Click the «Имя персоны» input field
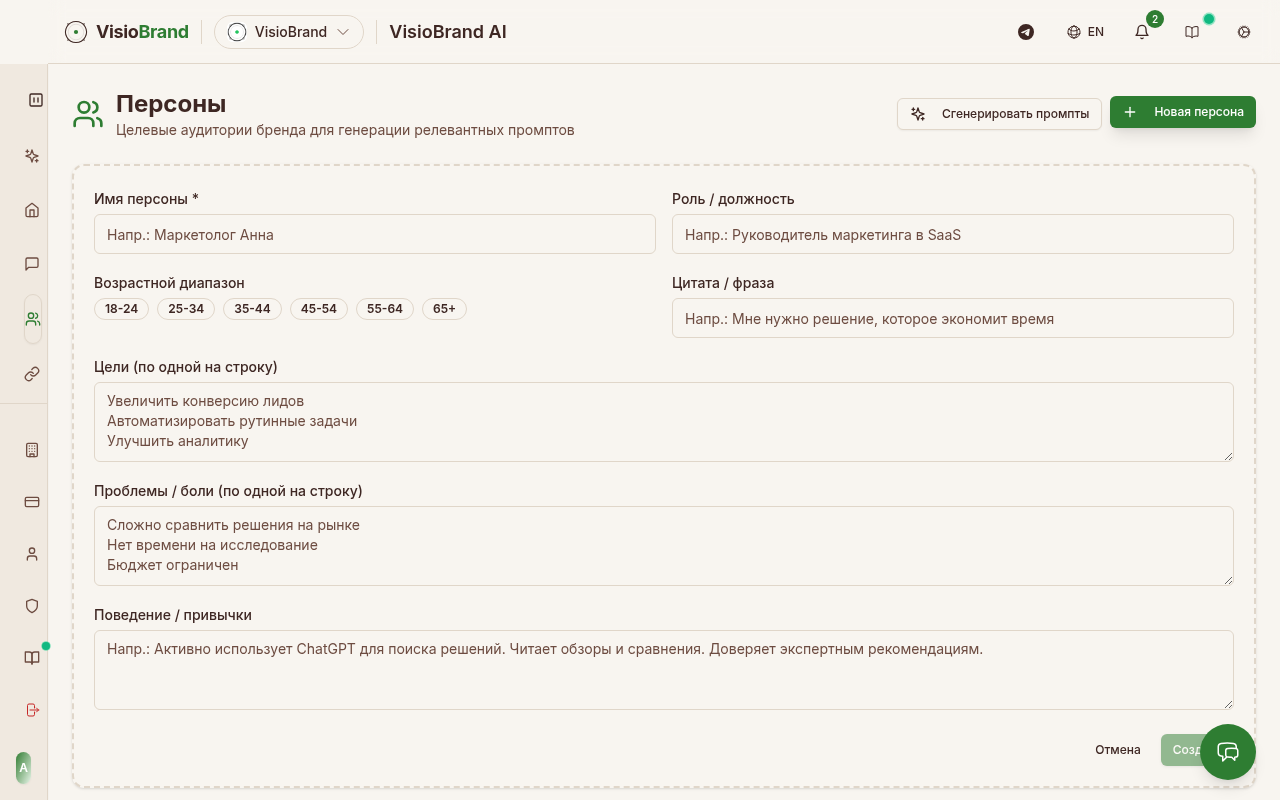 point(374,235)
